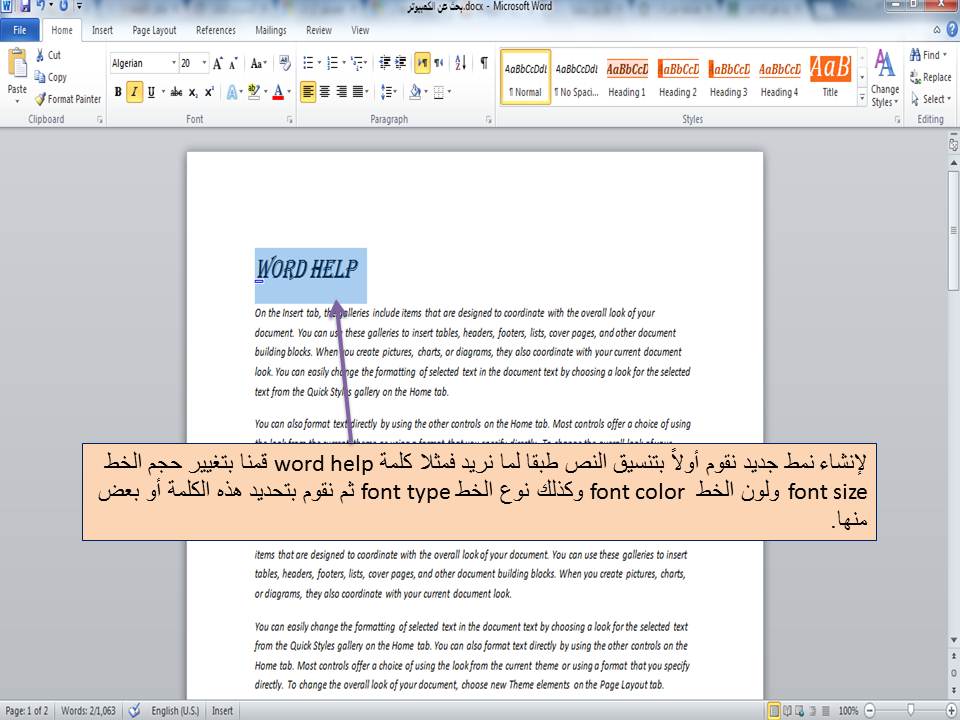Click the red font color button
The image size is (960, 720).
[x=278, y=92]
